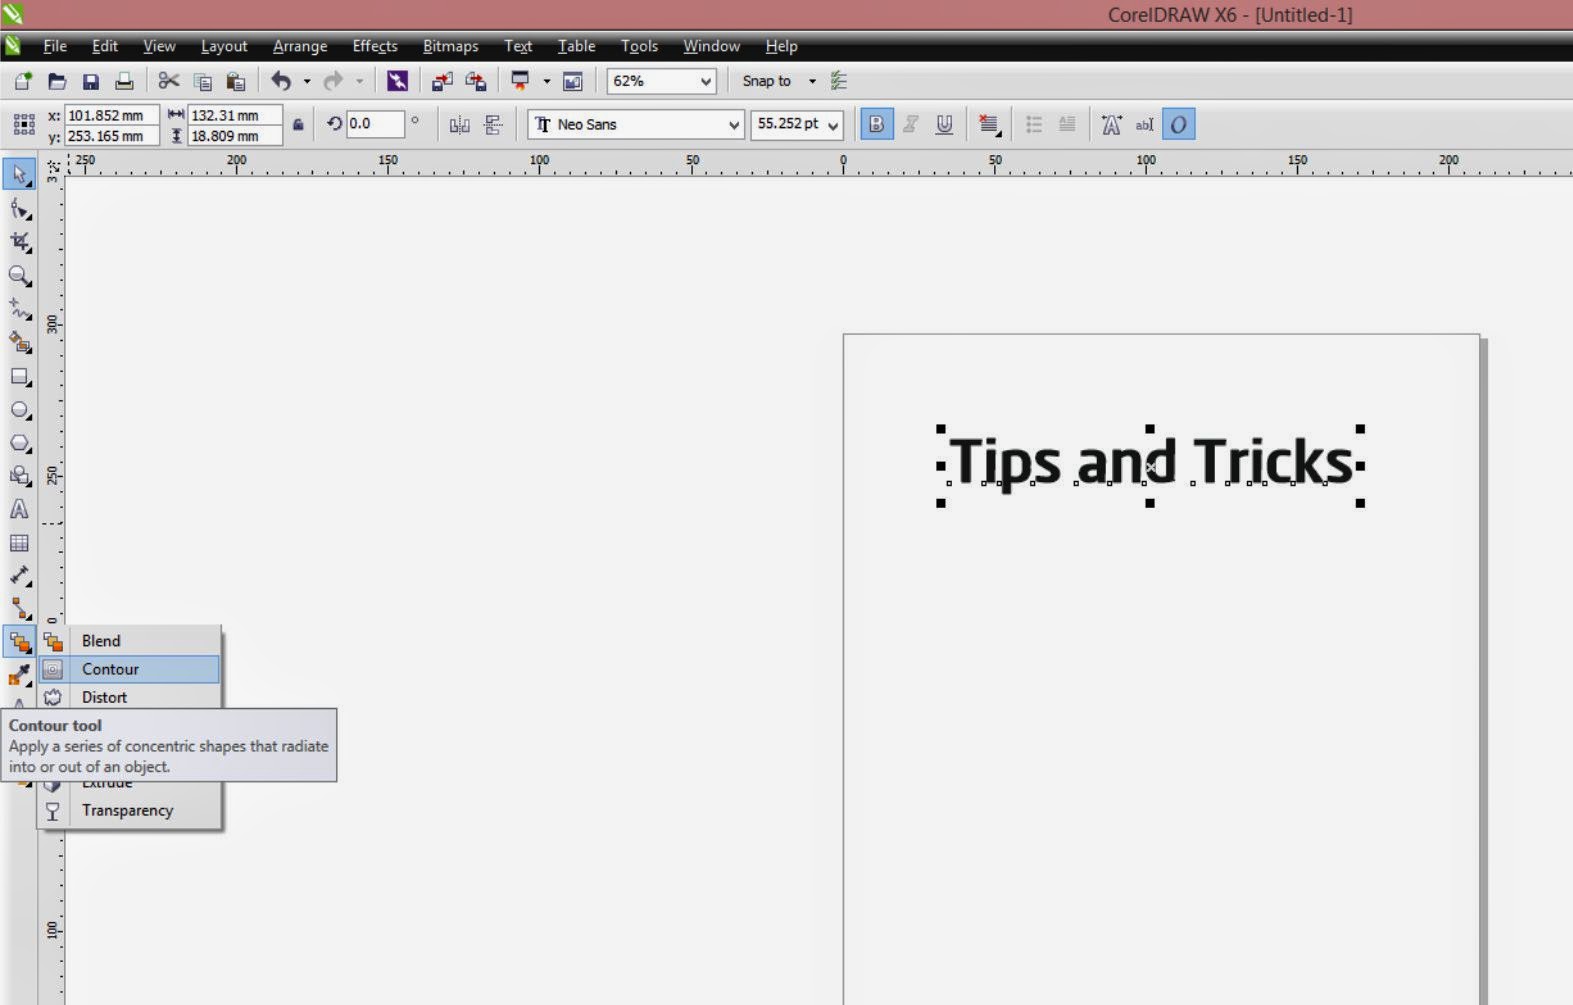Toggle Interactive OpenType button
Image resolution: width=1573 pixels, height=1005 pixels.
[1179, 124]
